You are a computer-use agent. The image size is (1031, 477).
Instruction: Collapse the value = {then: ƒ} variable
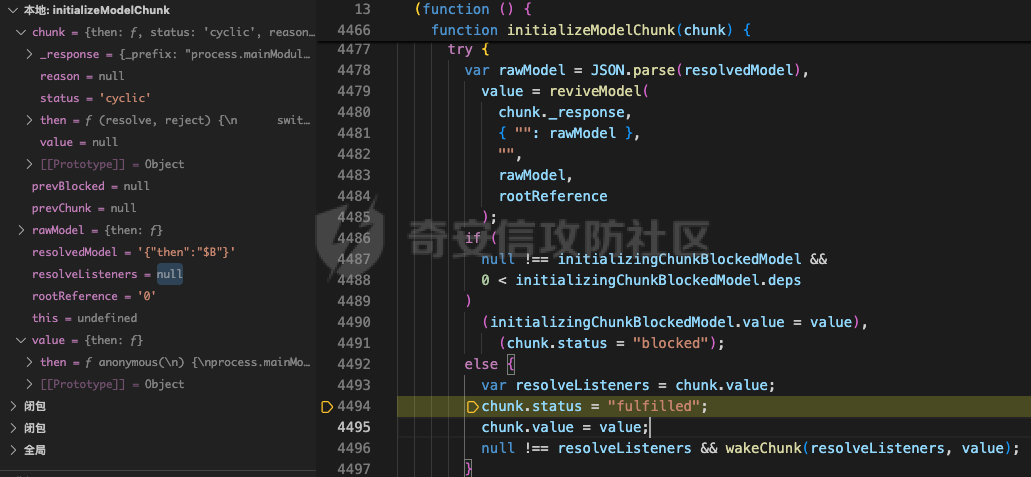pos(22,340)
